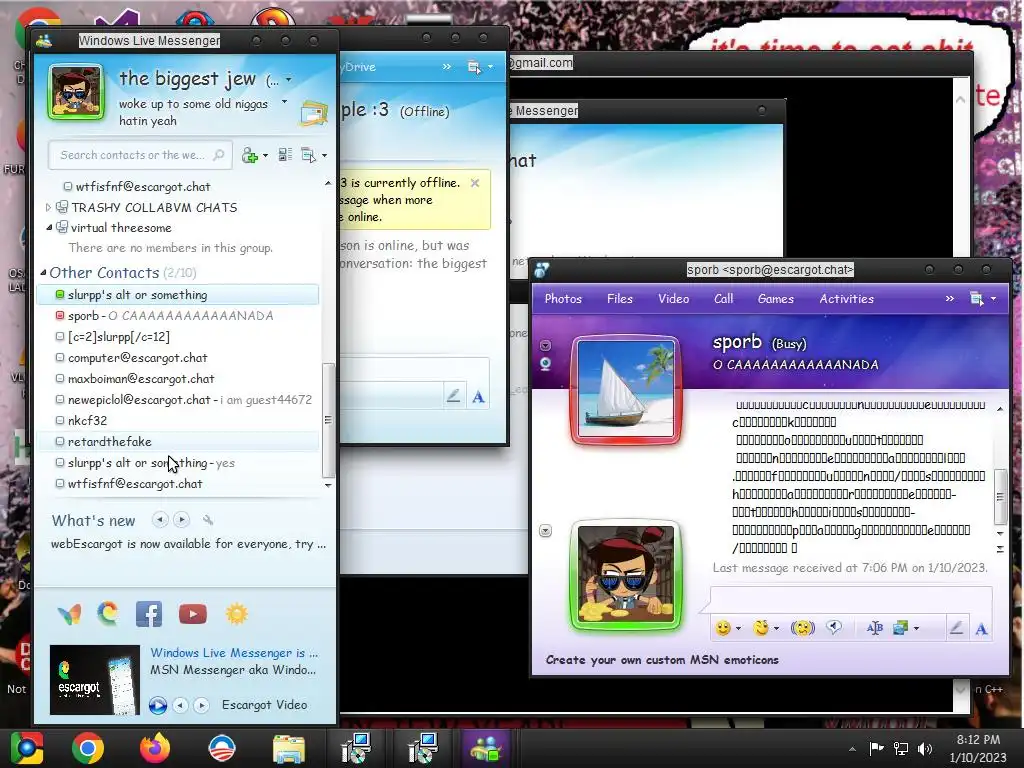This screenshot has height=768, width=1024.
Task: Select contact maxboiman@escargot.chat
Action: (141, 379)
